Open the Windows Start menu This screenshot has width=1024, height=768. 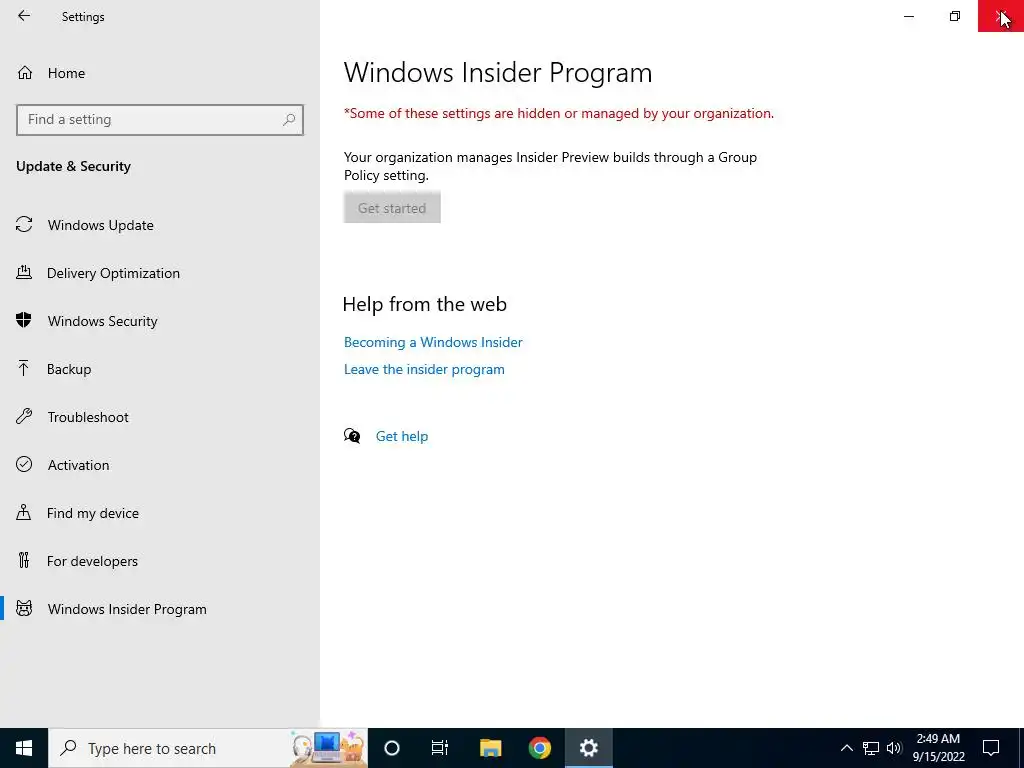24,748
